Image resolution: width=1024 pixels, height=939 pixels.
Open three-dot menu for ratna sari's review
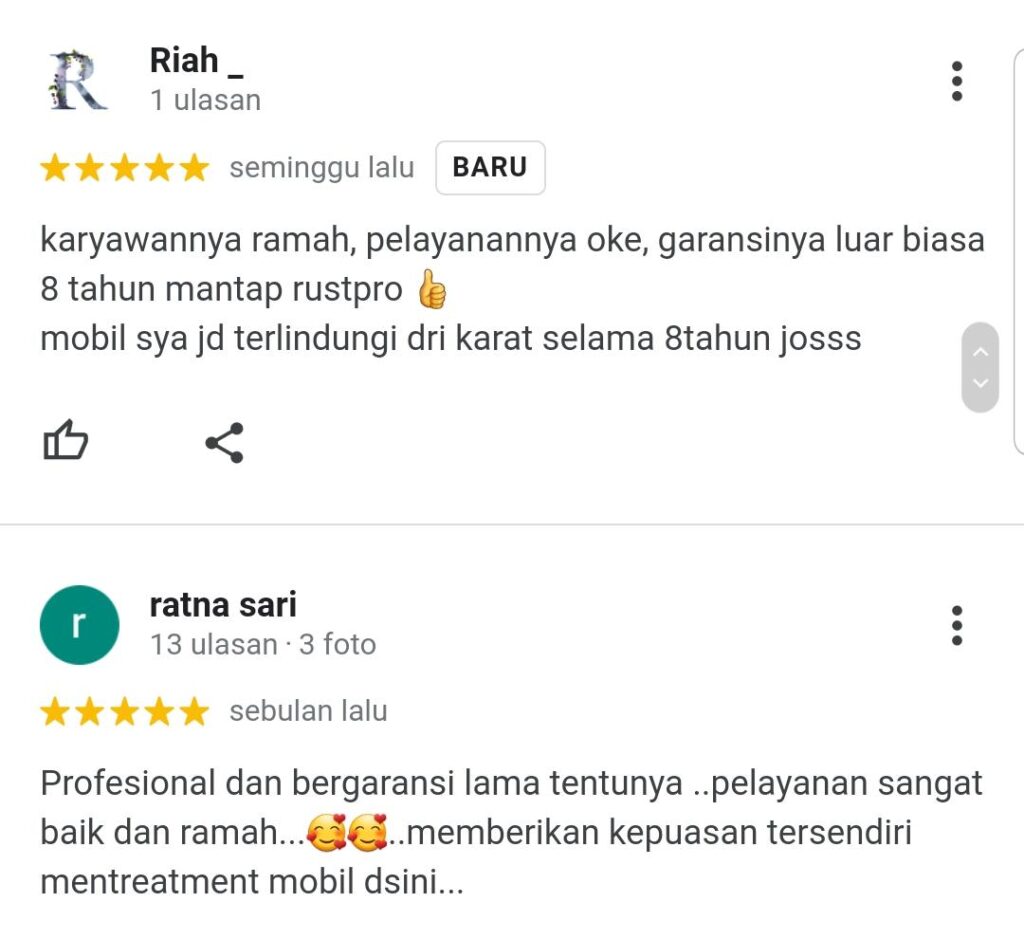957,626
